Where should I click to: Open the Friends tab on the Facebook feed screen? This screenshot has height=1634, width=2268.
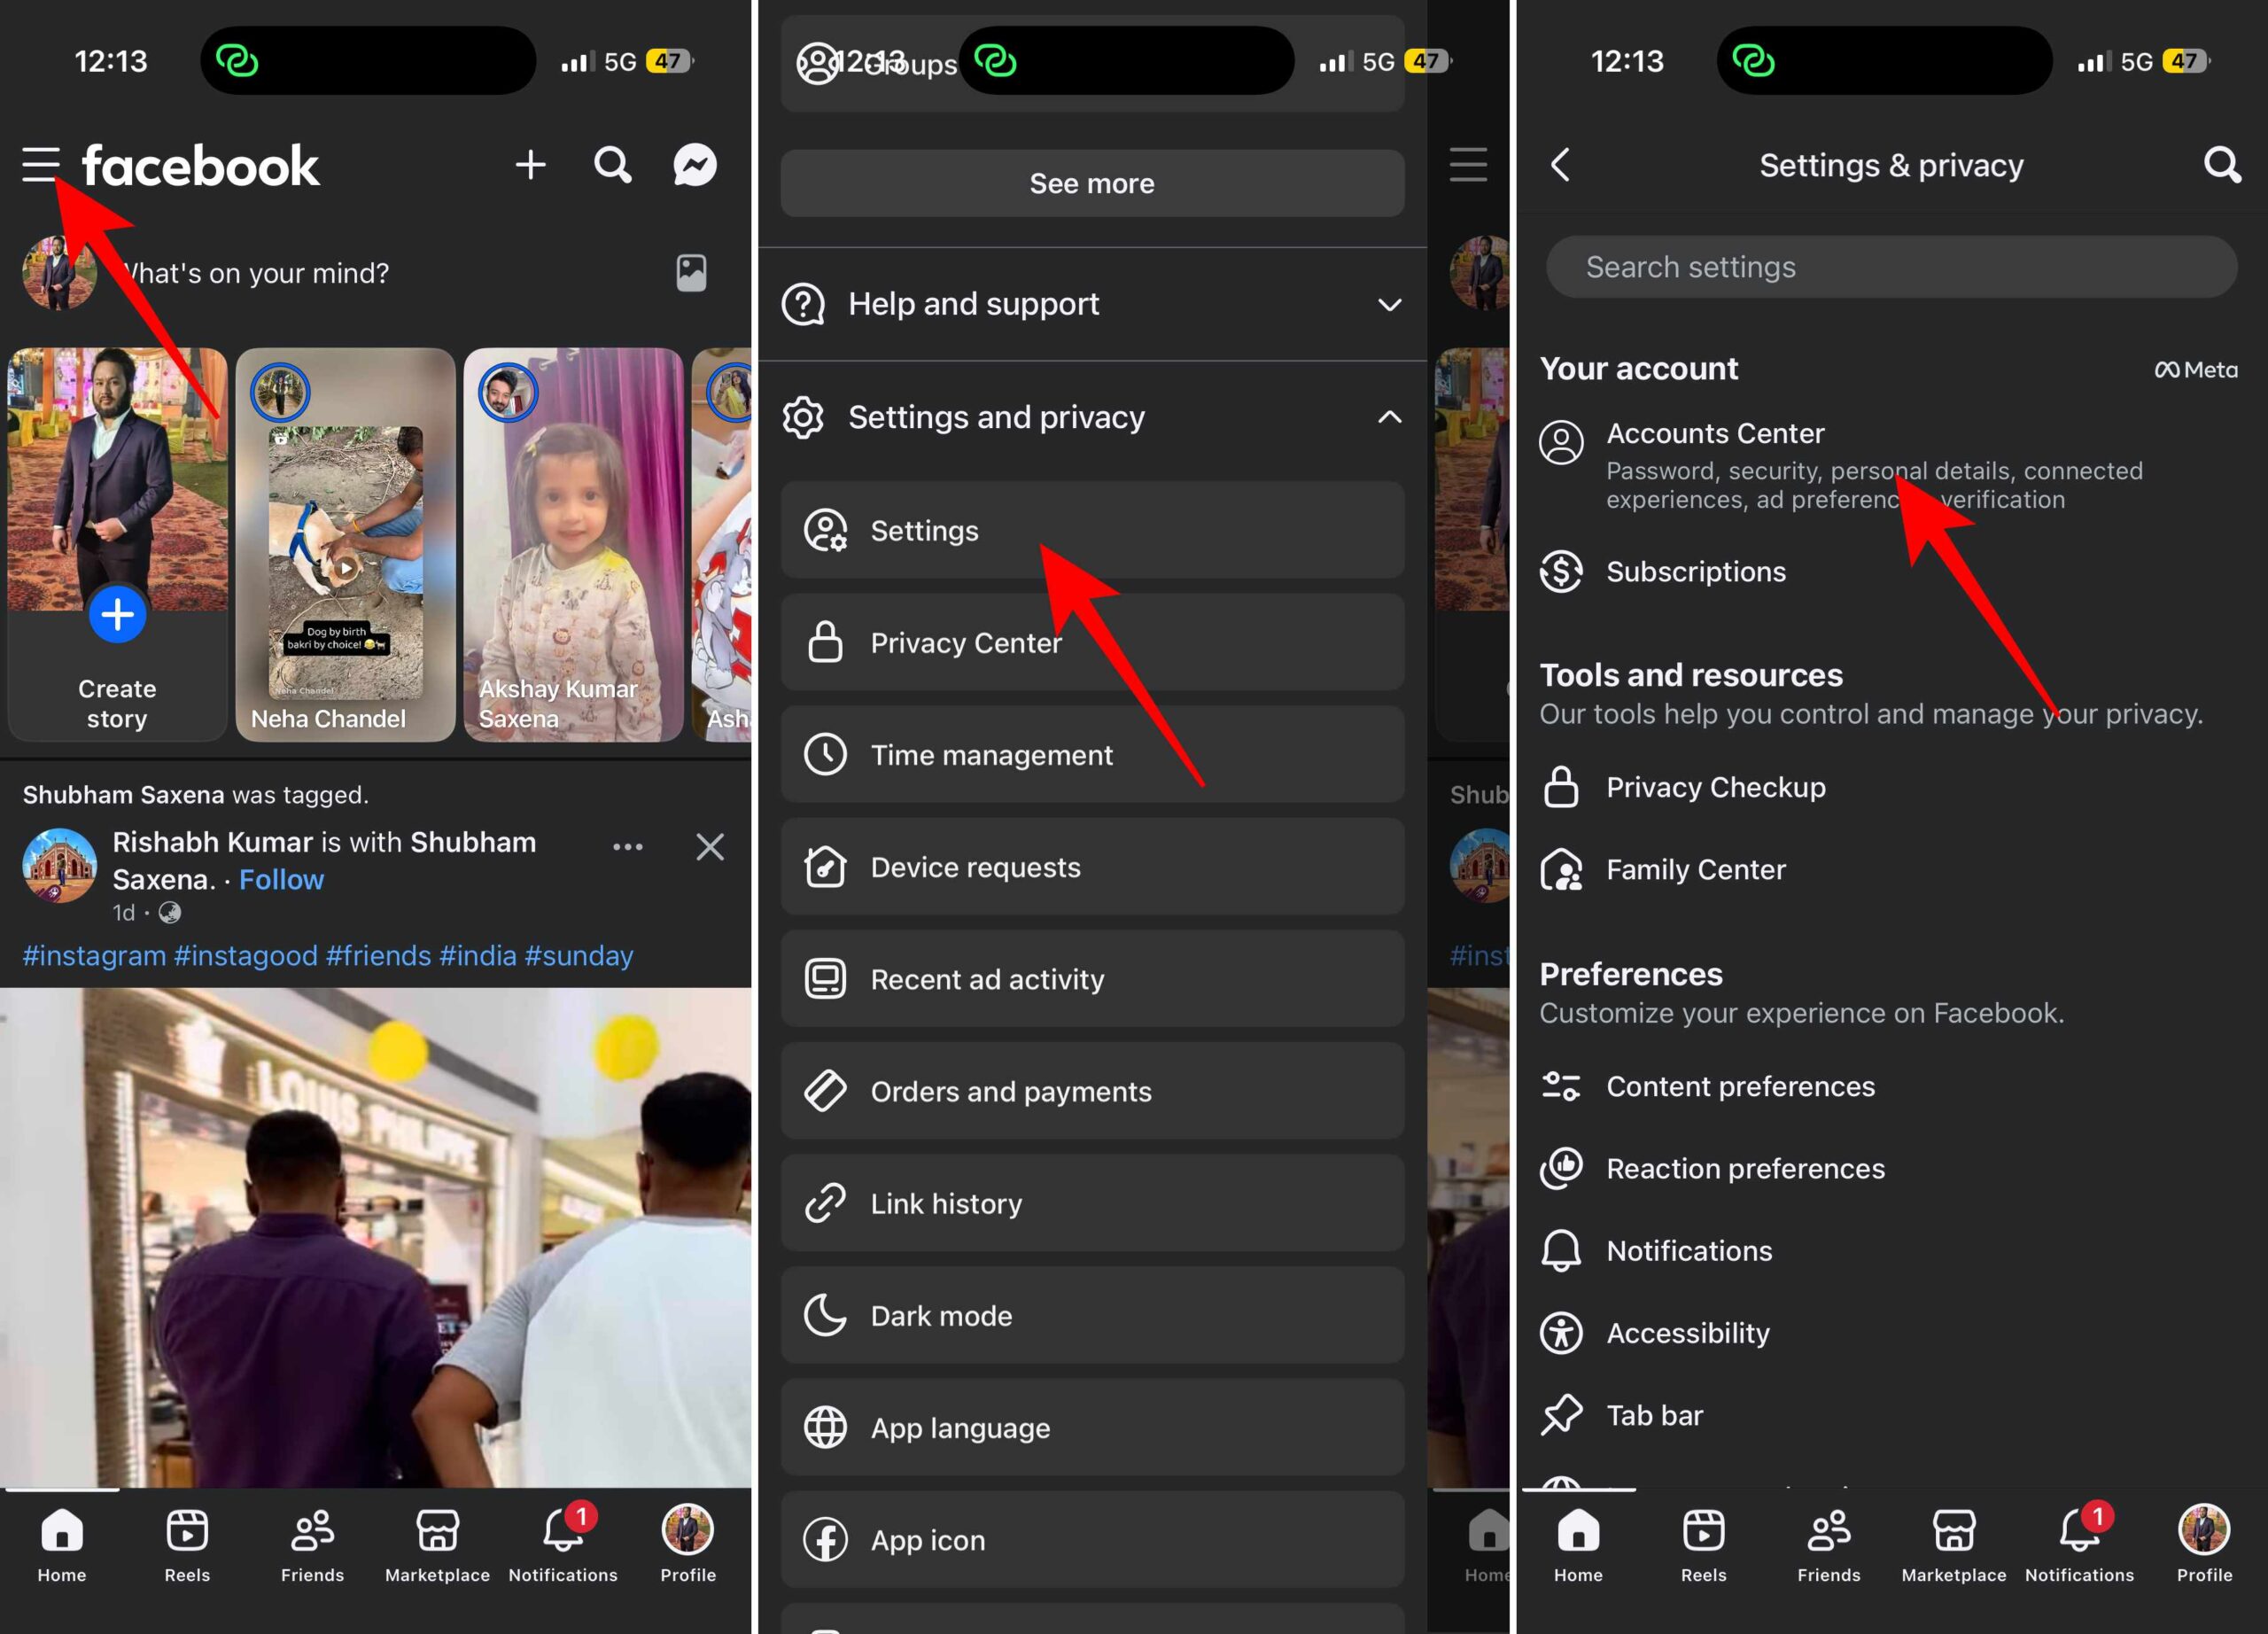(312, 1546)
